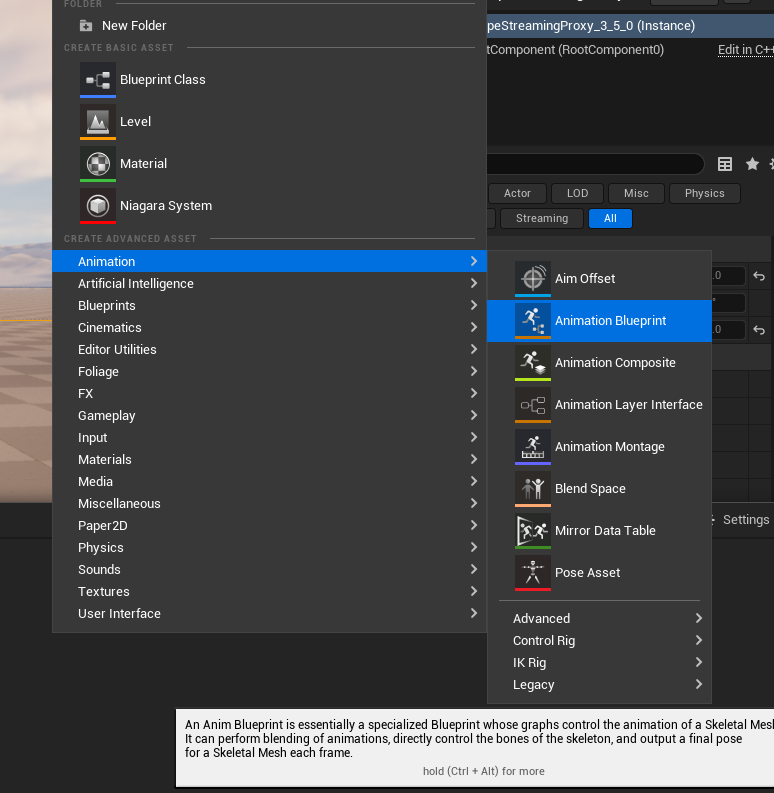Expand the Cinematics submenu arrow
The height and width of the screenshot is (793, 774).
(474, 327)
